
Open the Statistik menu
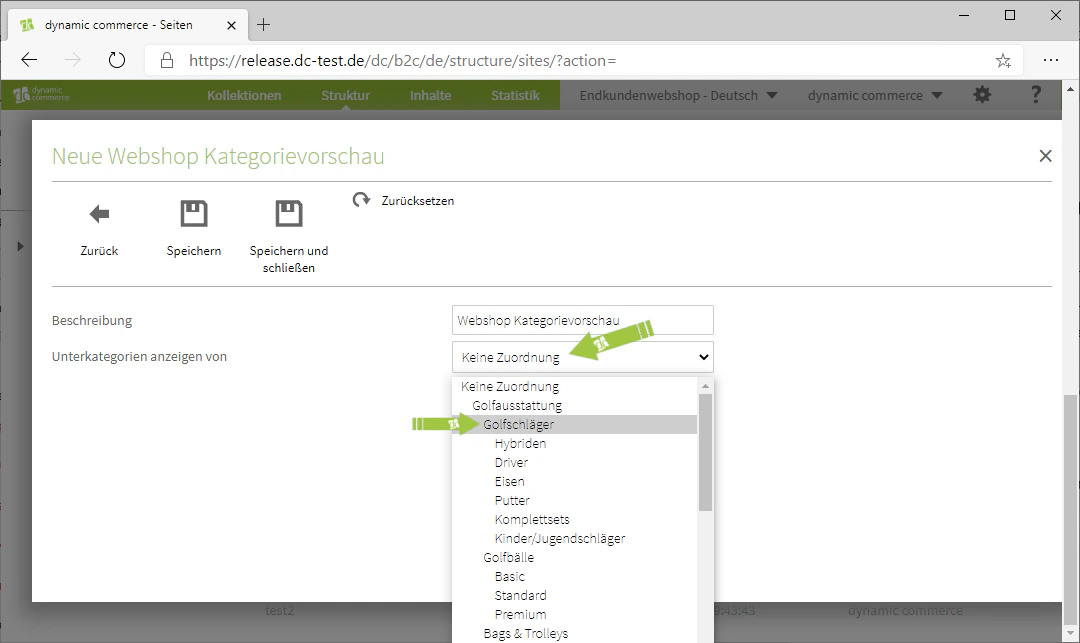pos(515,95)
